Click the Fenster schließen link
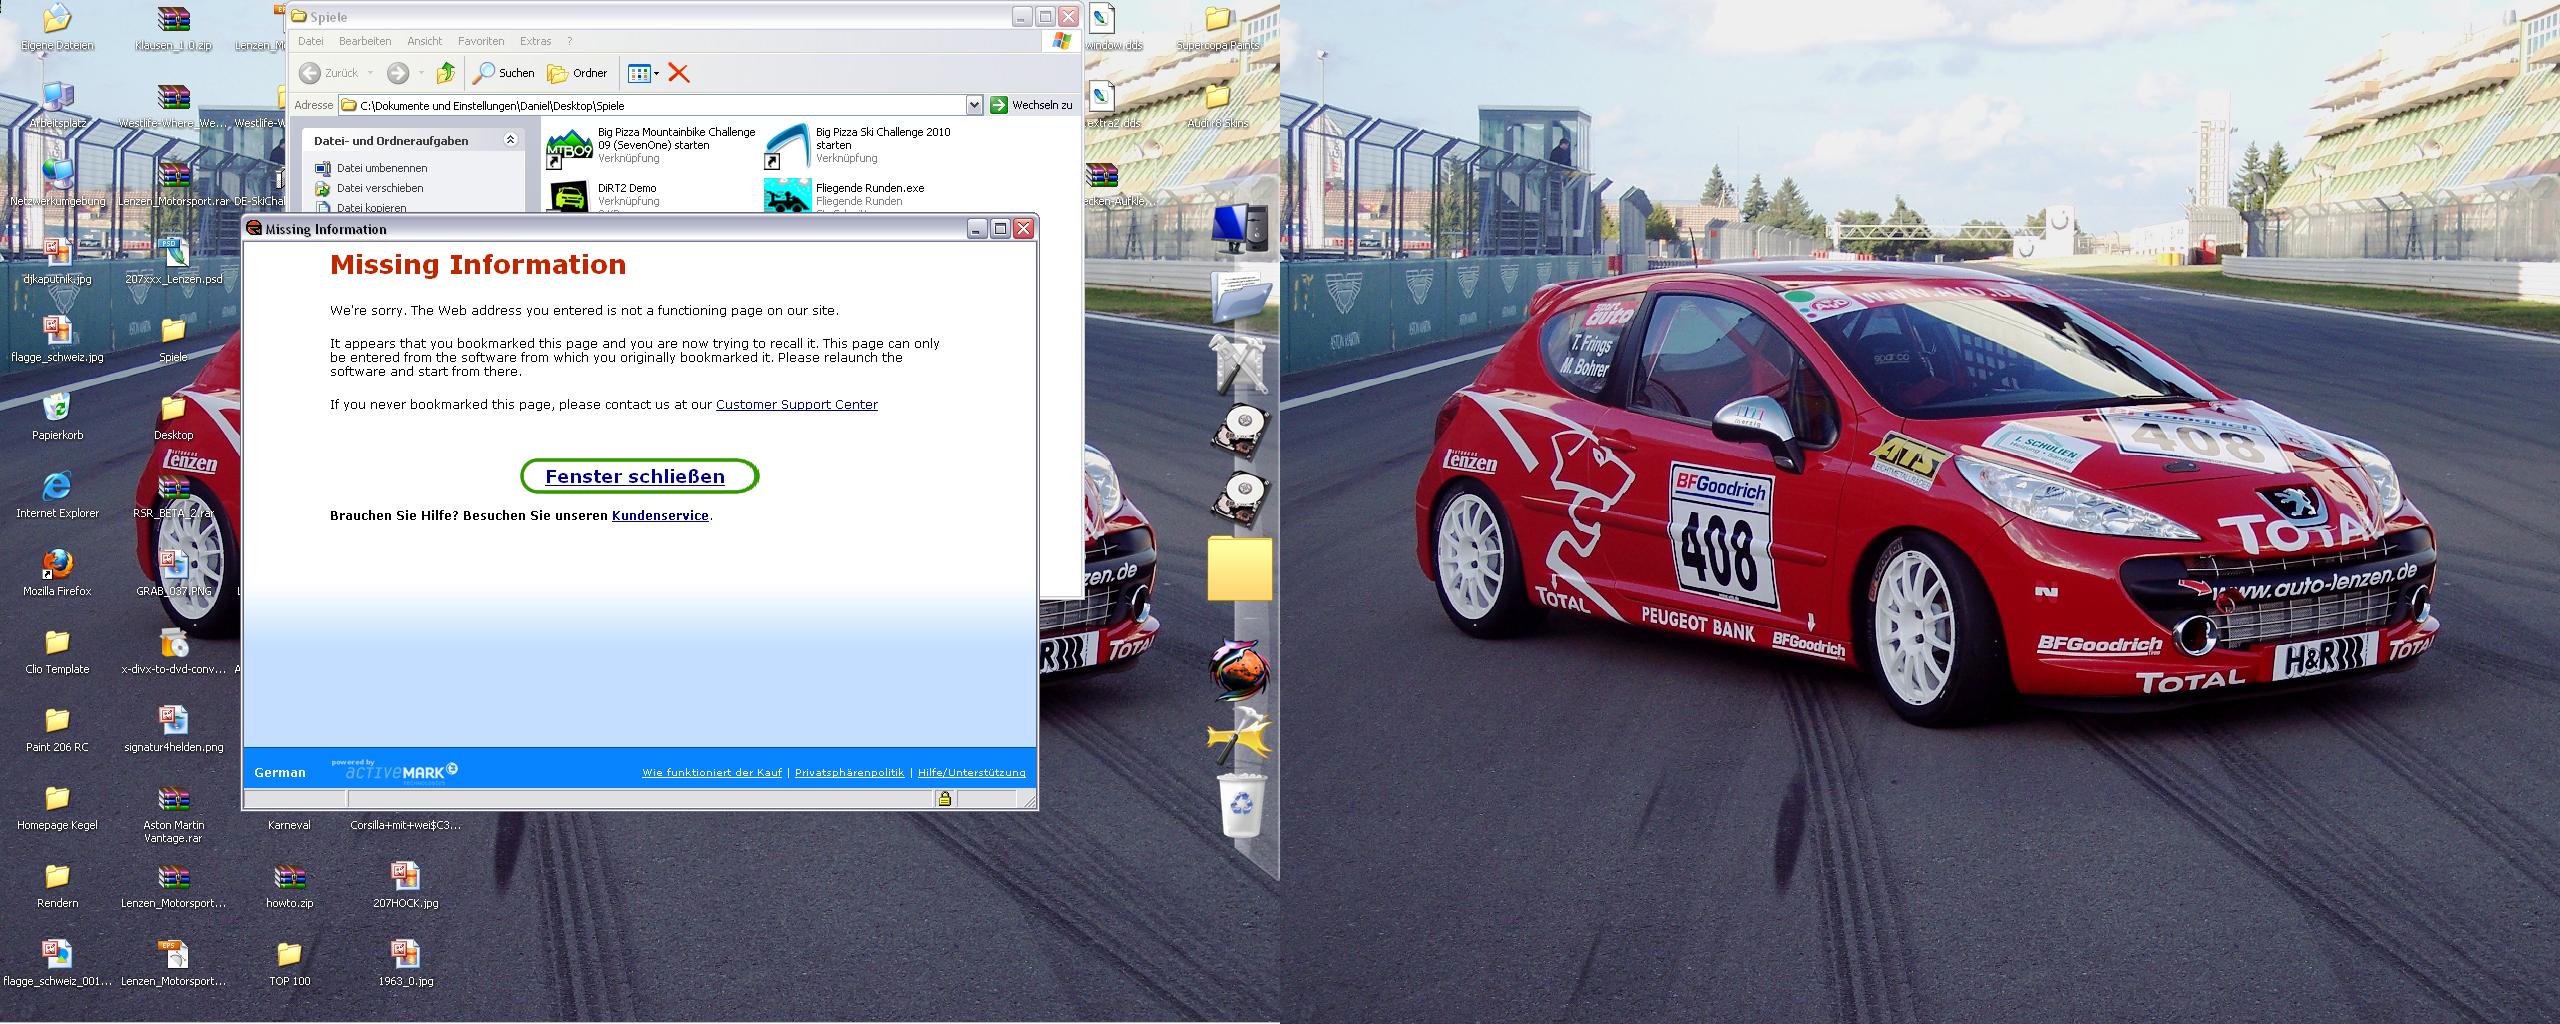 click(x=635, y=477)
